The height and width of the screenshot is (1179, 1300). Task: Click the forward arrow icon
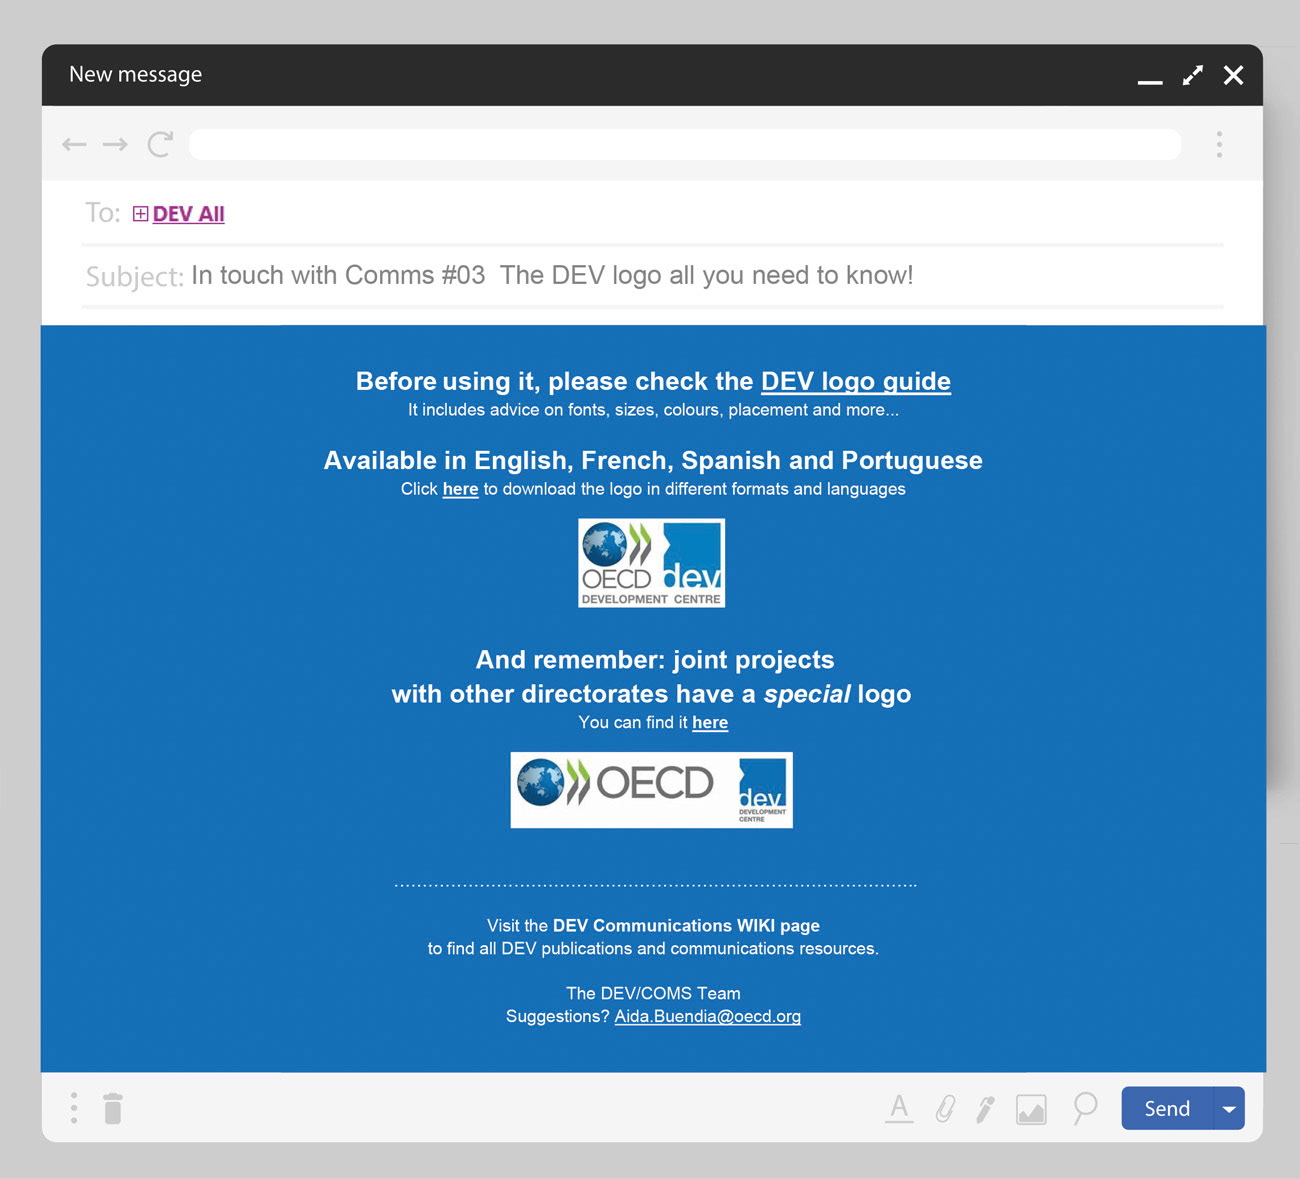pyautogui.click(x=115, y=145)
